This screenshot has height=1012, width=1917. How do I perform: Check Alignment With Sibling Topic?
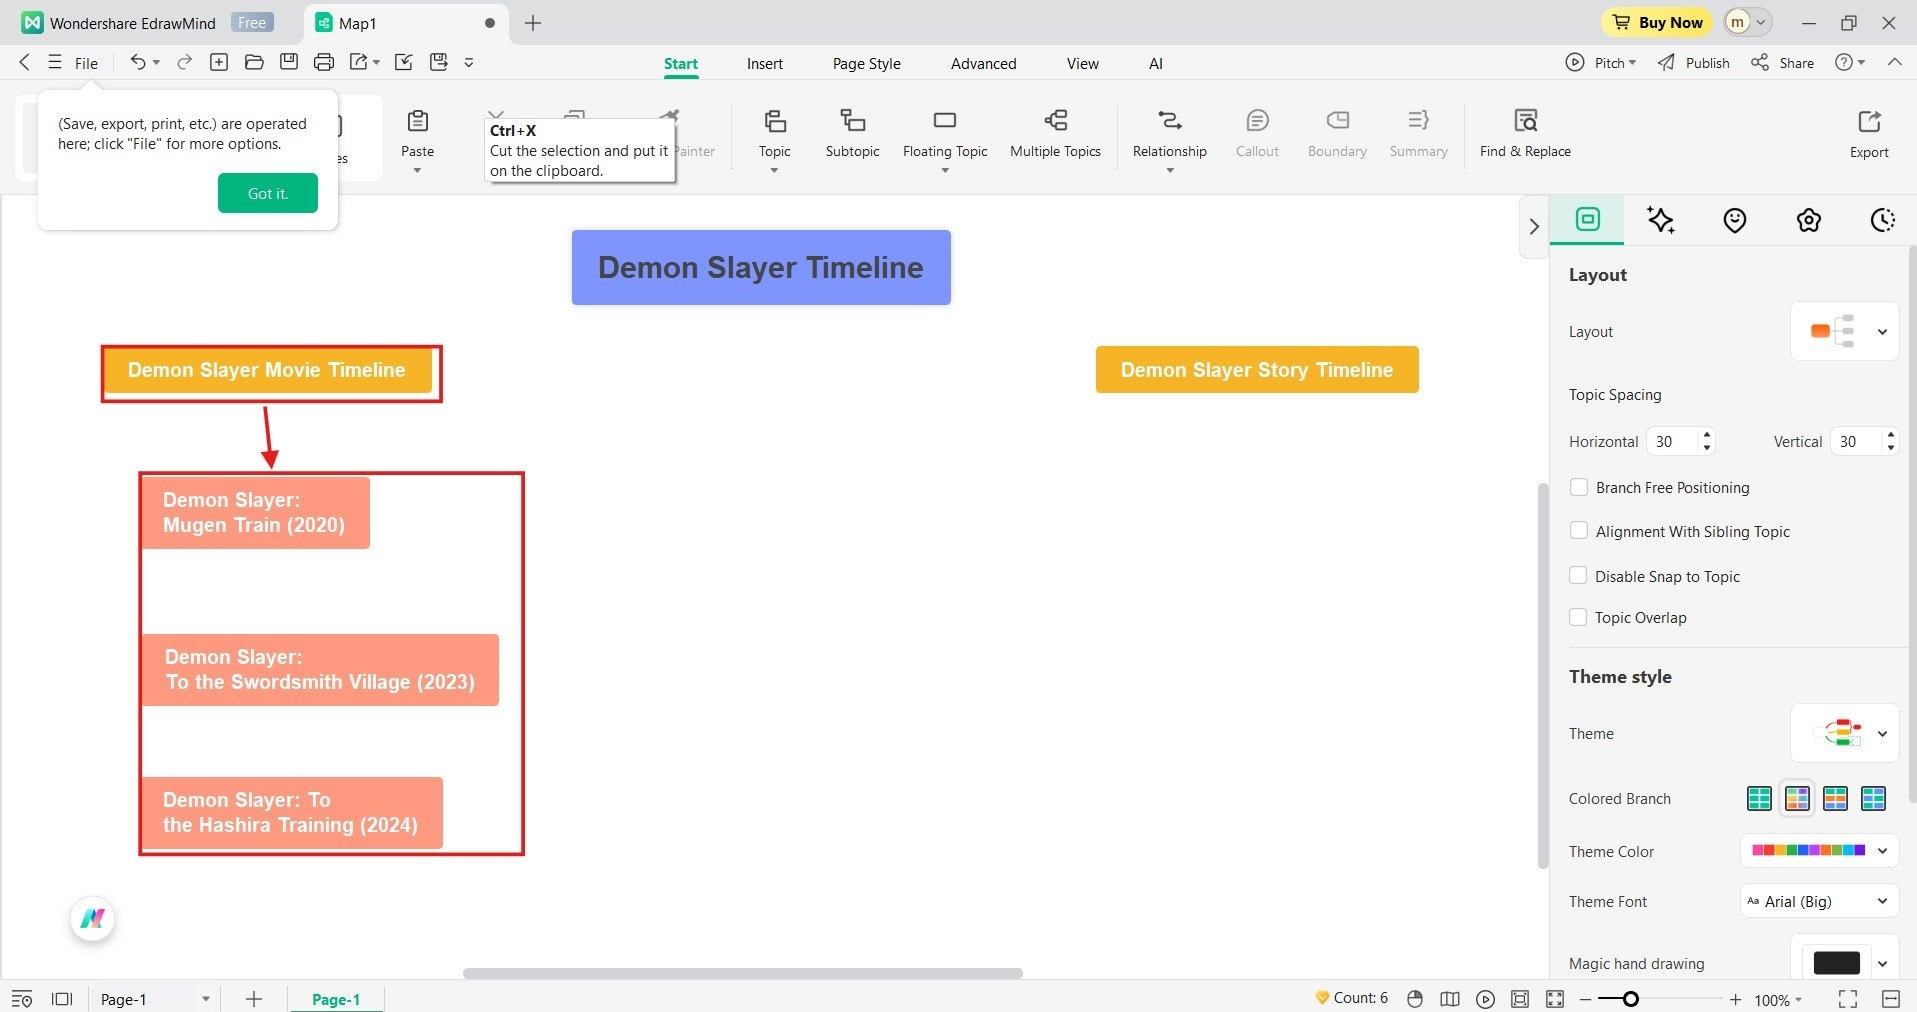[1579, 531]
